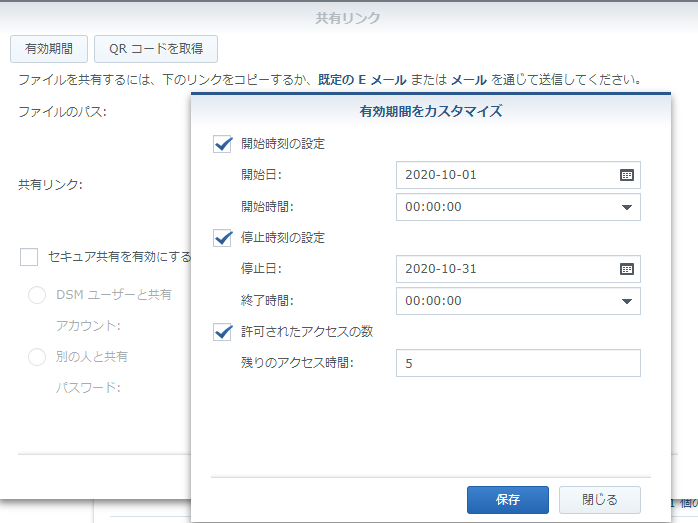Click the 閉じる button
The image size is (698, 523).
pyautogui.click(x=600, y=500)
